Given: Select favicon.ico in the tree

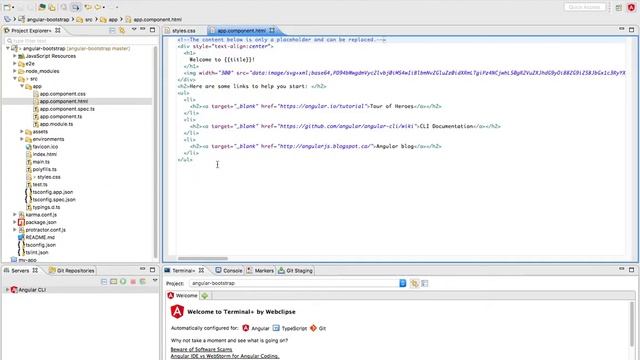Looking at the screenshot, I should 45,147.
